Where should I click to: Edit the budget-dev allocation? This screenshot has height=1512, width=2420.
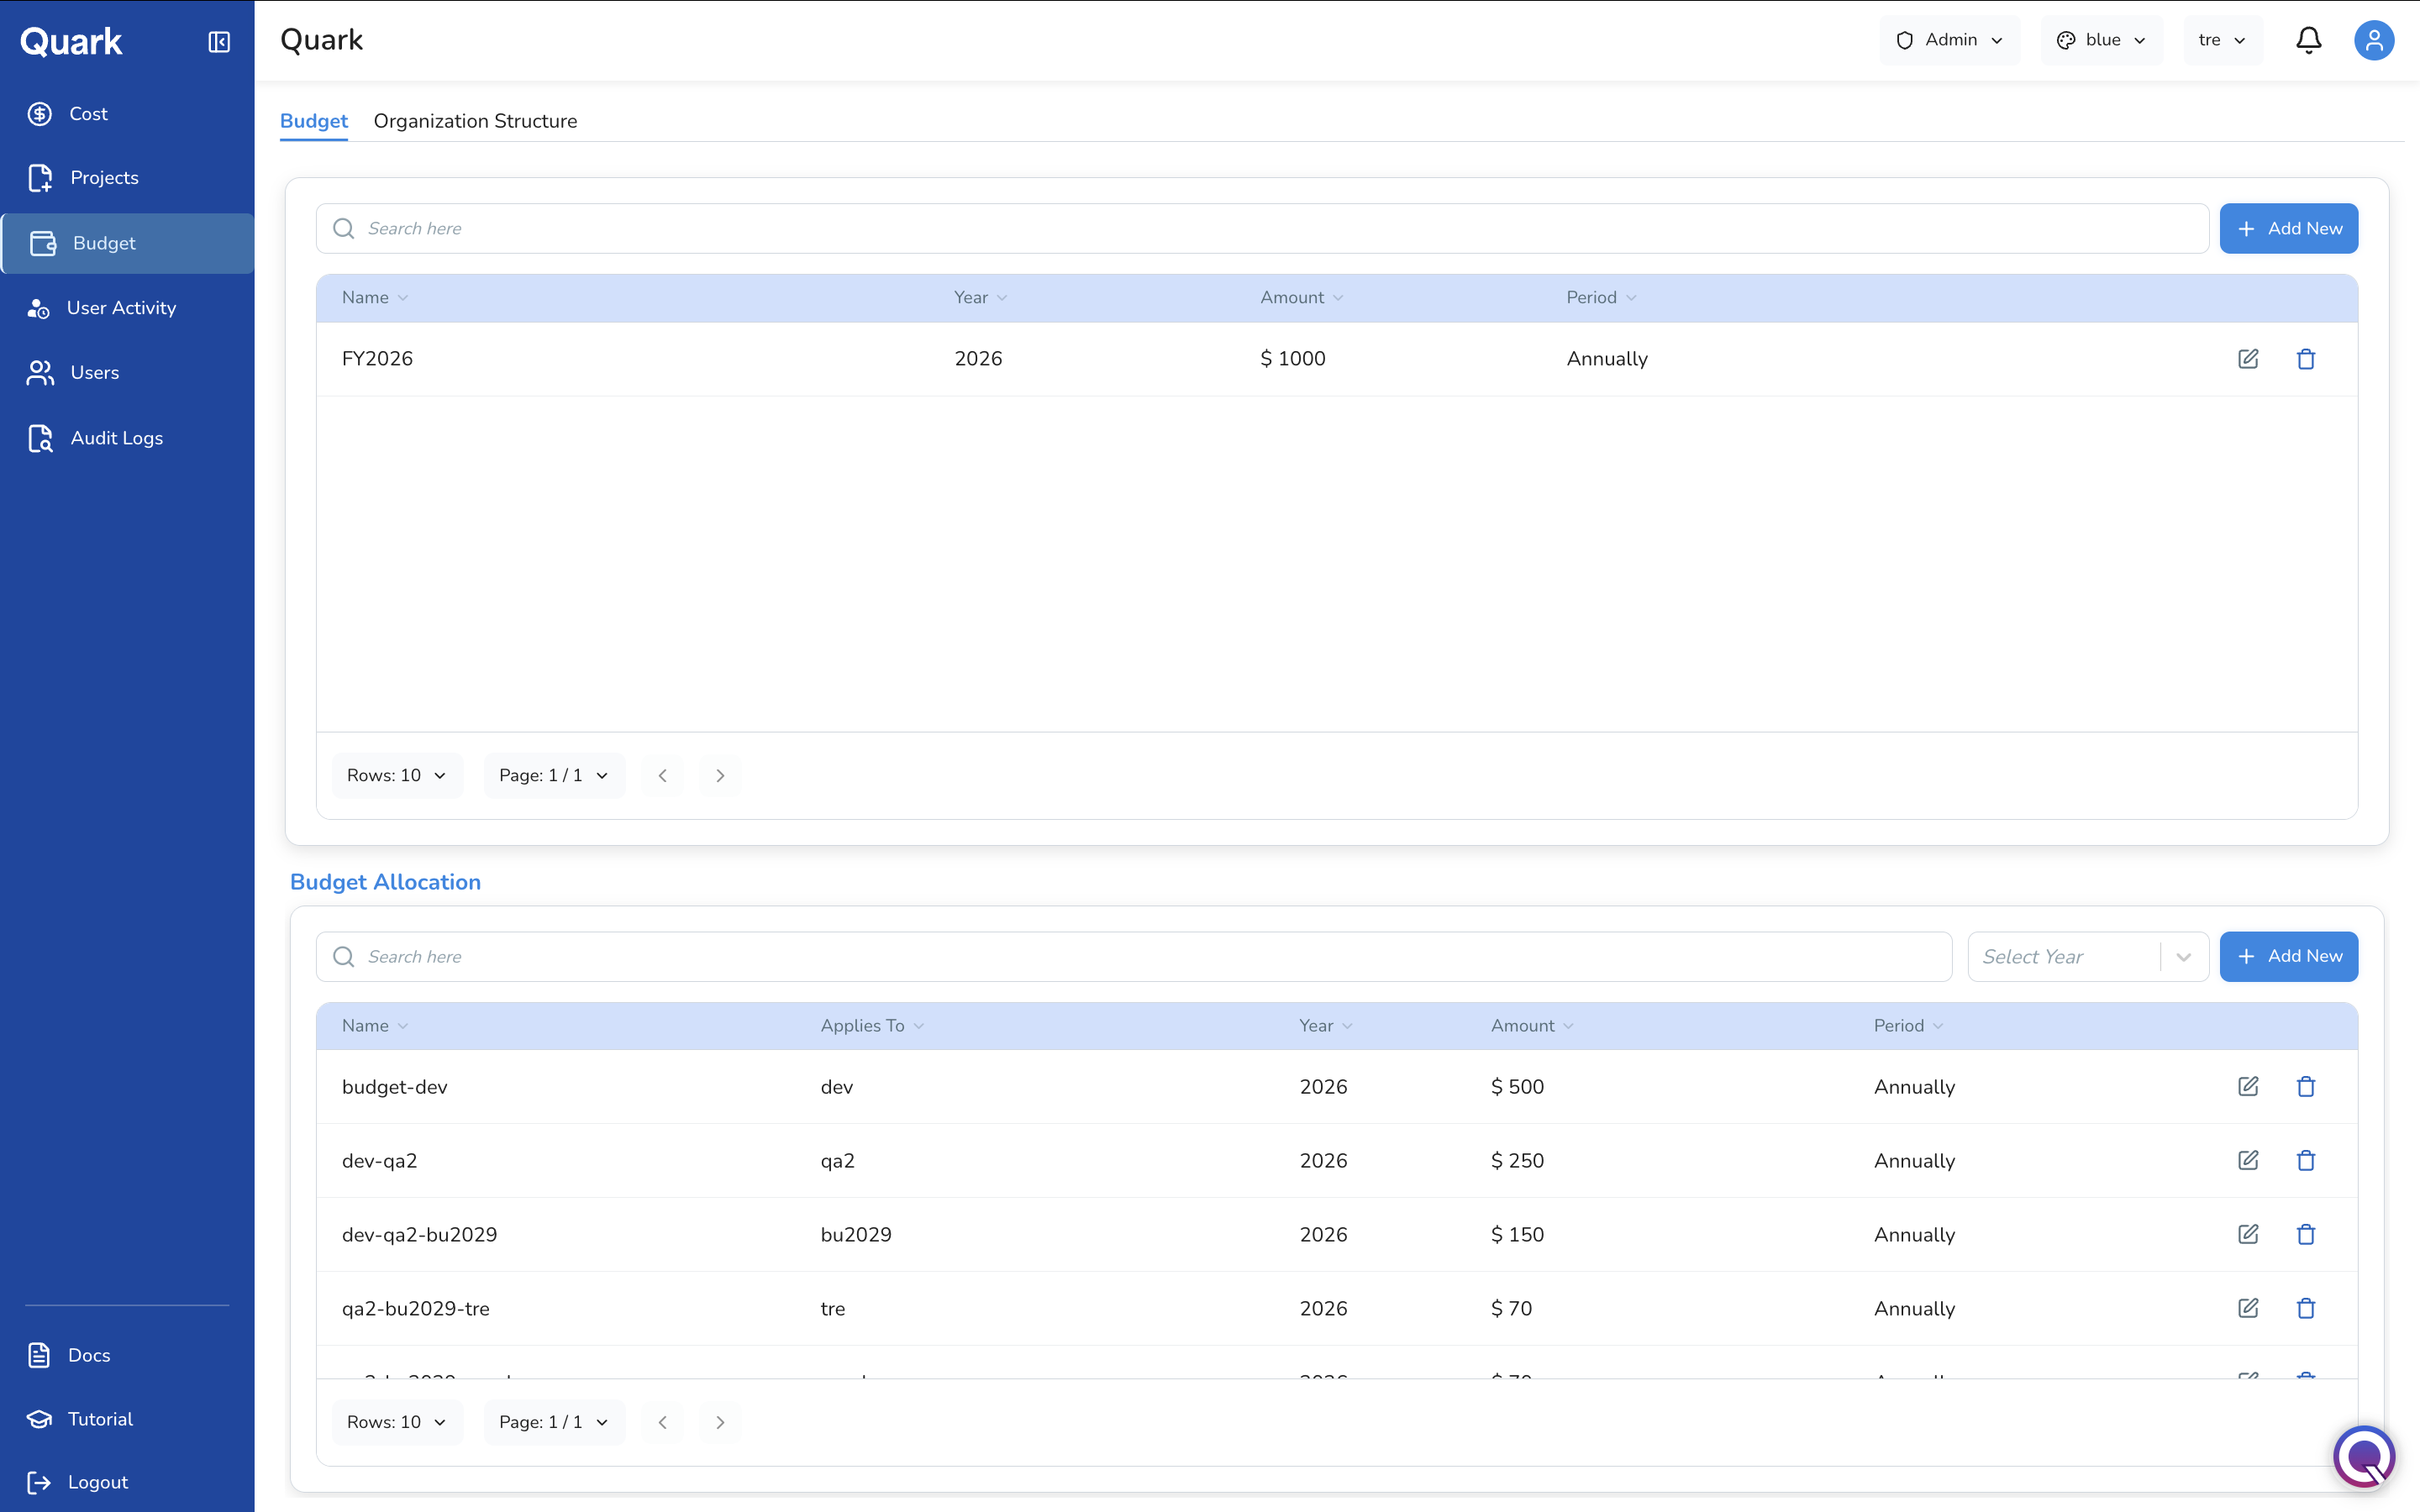[x=2248, y=1087]
